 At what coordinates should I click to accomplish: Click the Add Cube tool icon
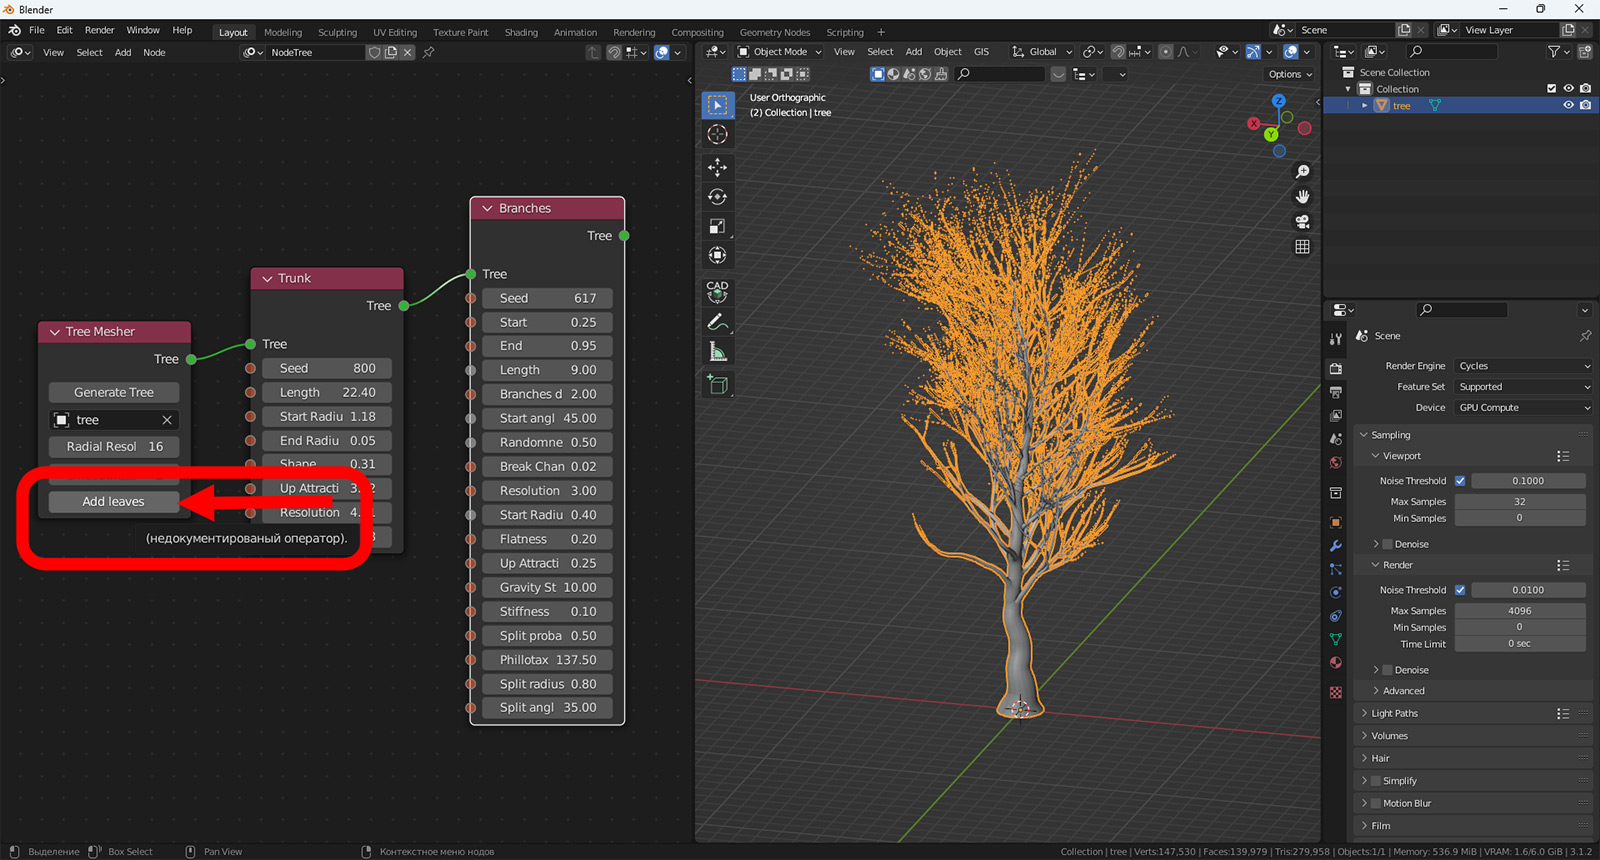pyautogui.click(x=717, y=384)
